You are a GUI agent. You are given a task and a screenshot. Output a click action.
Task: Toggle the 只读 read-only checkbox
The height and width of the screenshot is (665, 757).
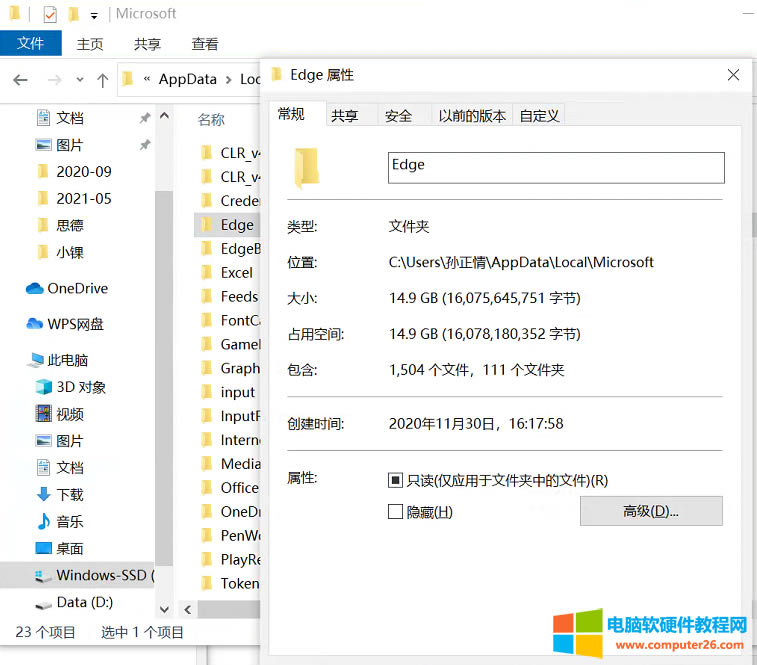395,481
